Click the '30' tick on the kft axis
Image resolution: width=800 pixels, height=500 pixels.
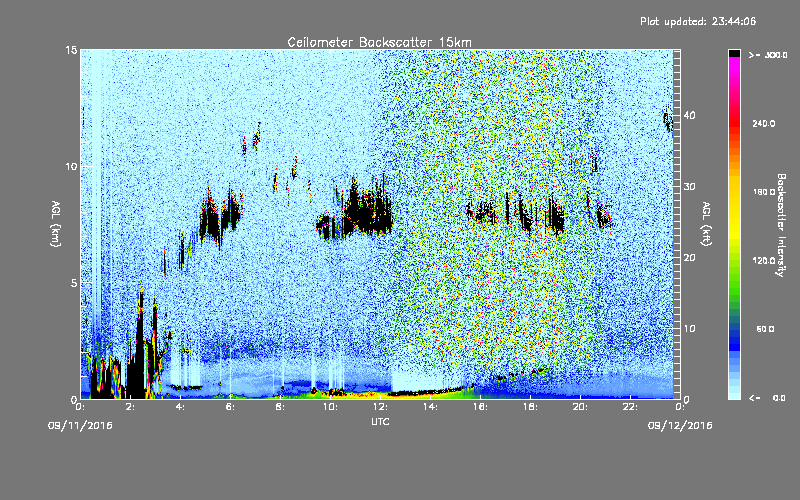coord(689,187)
